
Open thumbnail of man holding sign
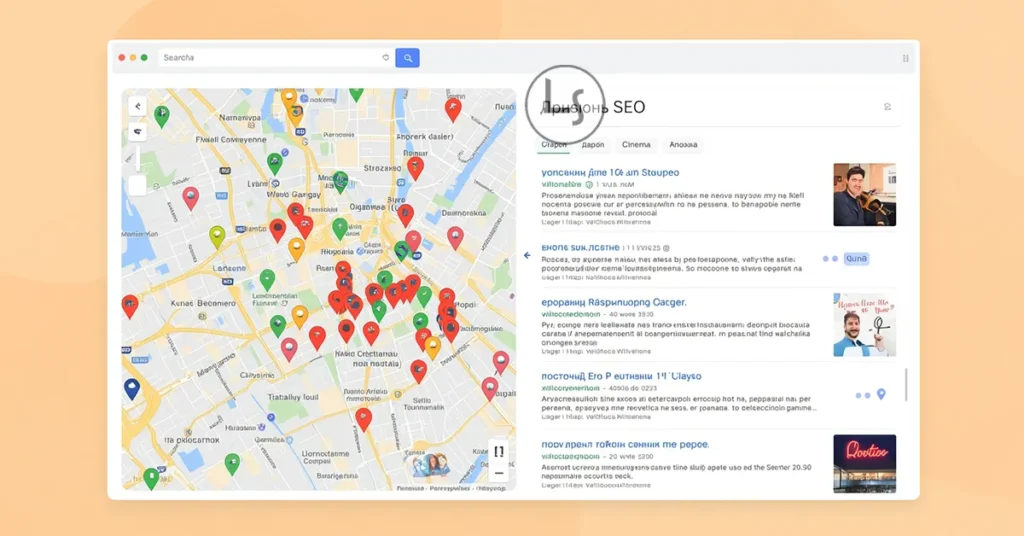(x=864, y=324)
